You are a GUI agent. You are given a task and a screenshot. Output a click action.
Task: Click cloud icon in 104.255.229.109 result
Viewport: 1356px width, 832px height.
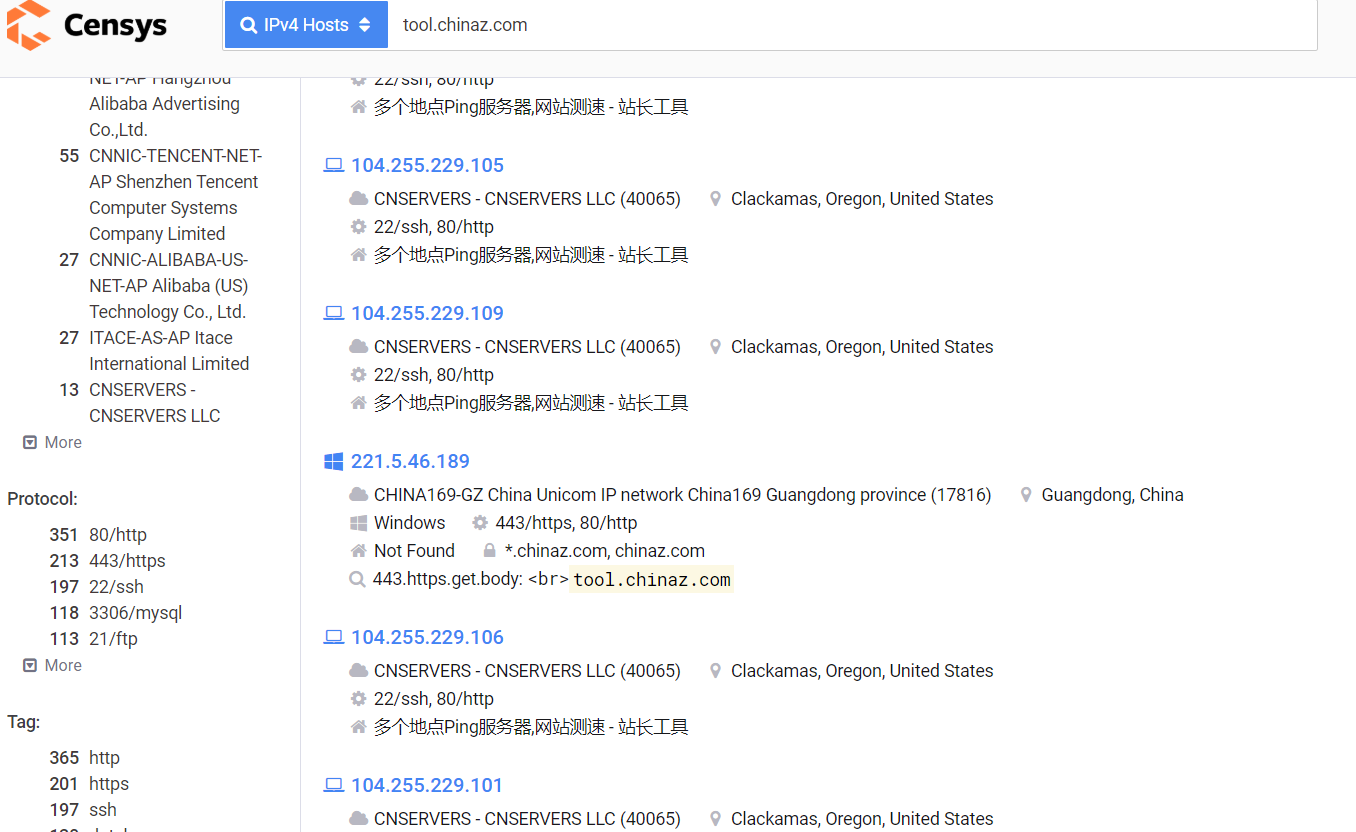click(x=358, y=347)
